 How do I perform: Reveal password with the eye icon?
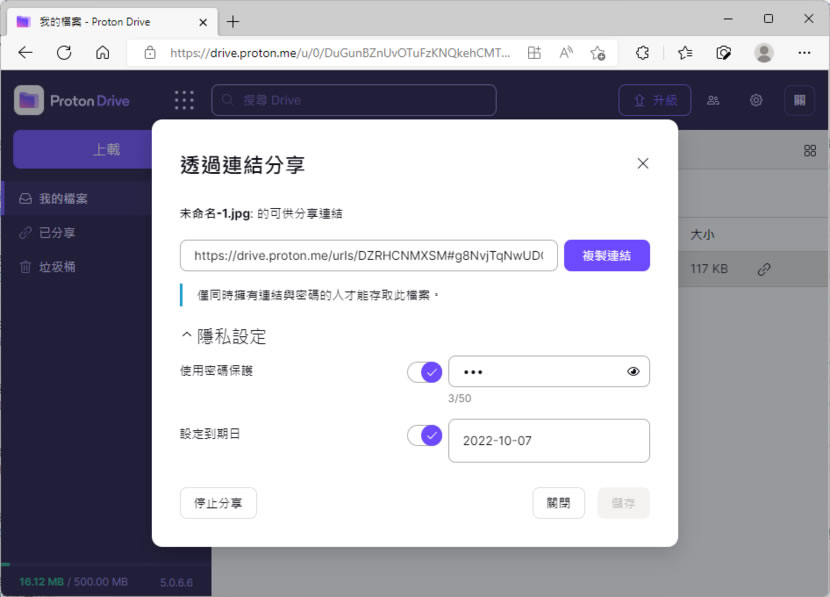tap(633, 372)
